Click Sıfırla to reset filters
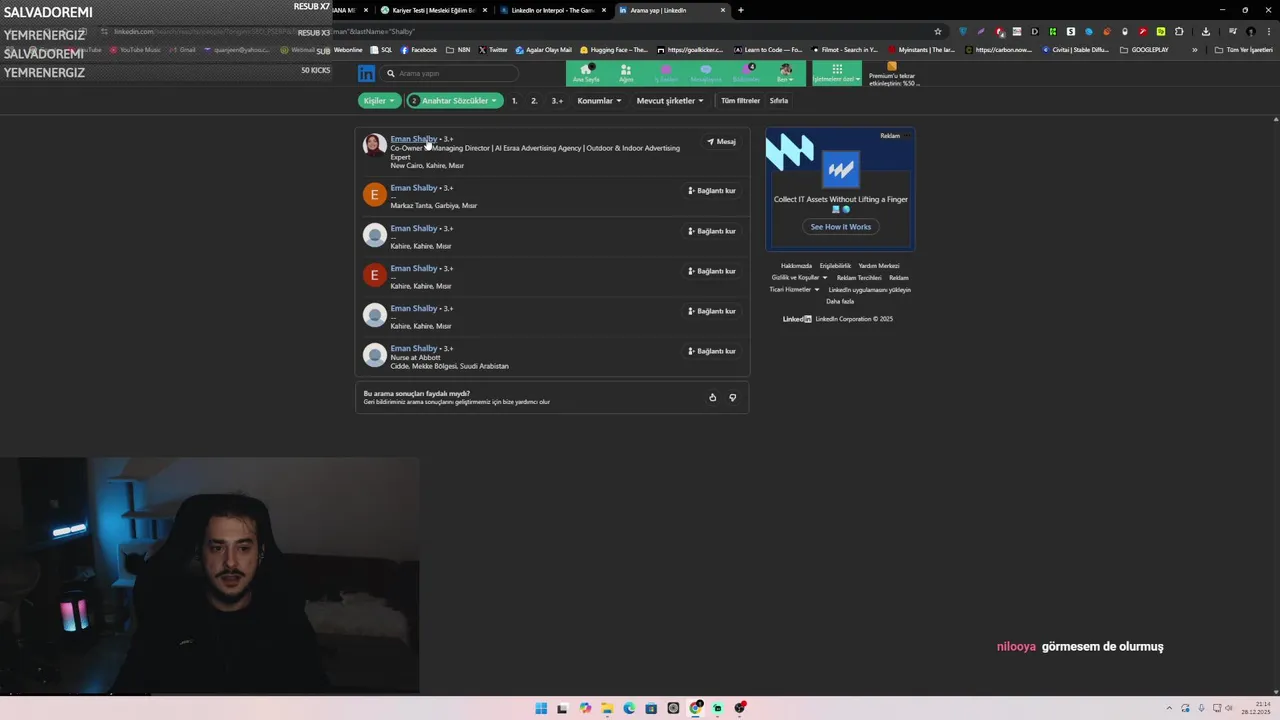This screenshot has width=1280, height=720. point(779,101)
